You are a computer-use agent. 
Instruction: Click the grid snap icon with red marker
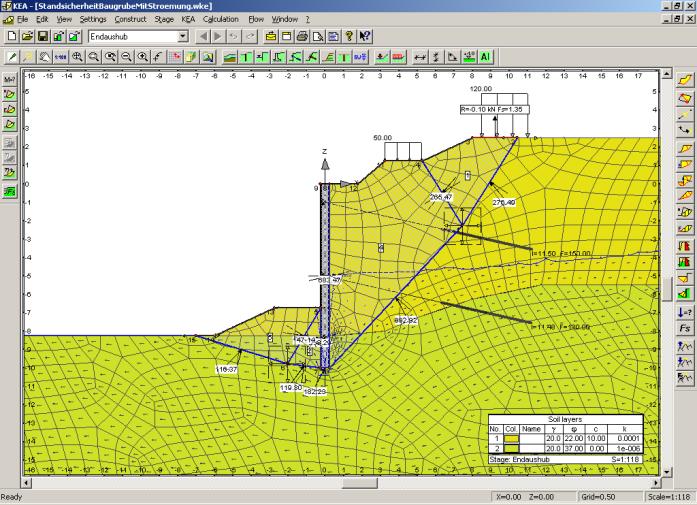tap(175, 57)
